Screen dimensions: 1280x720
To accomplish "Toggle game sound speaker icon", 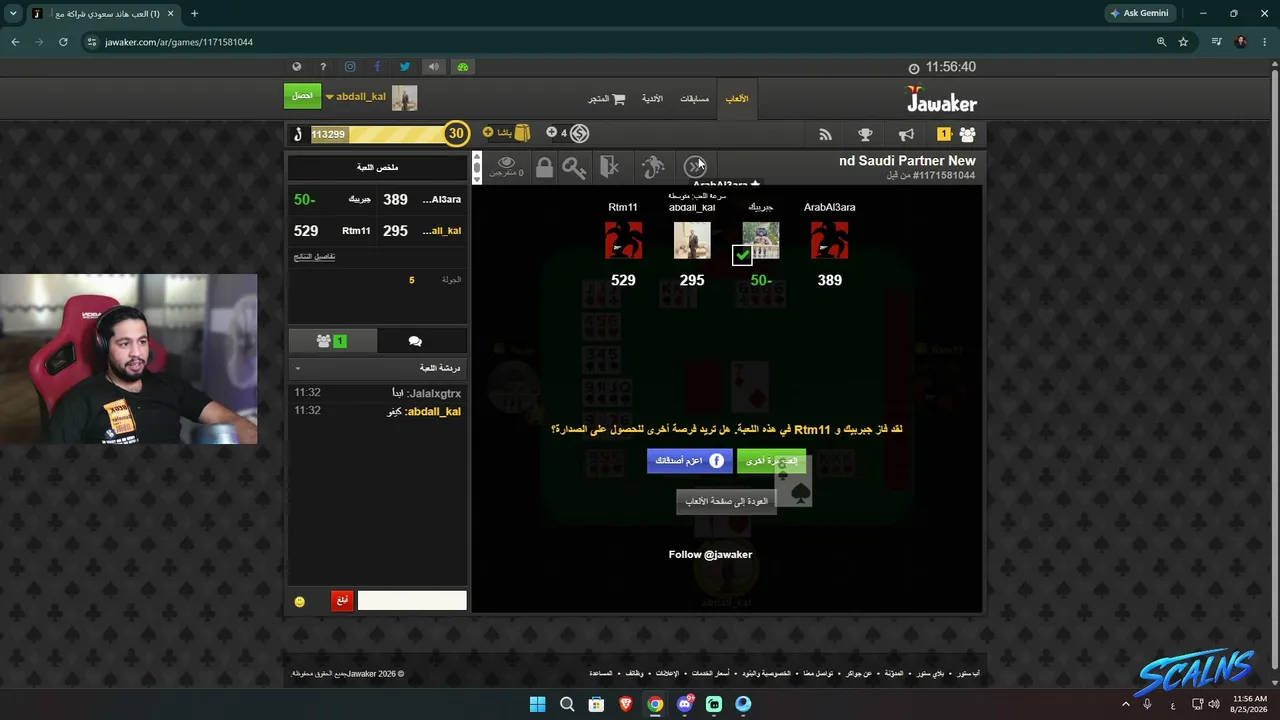I will click(x=434, y=67).
